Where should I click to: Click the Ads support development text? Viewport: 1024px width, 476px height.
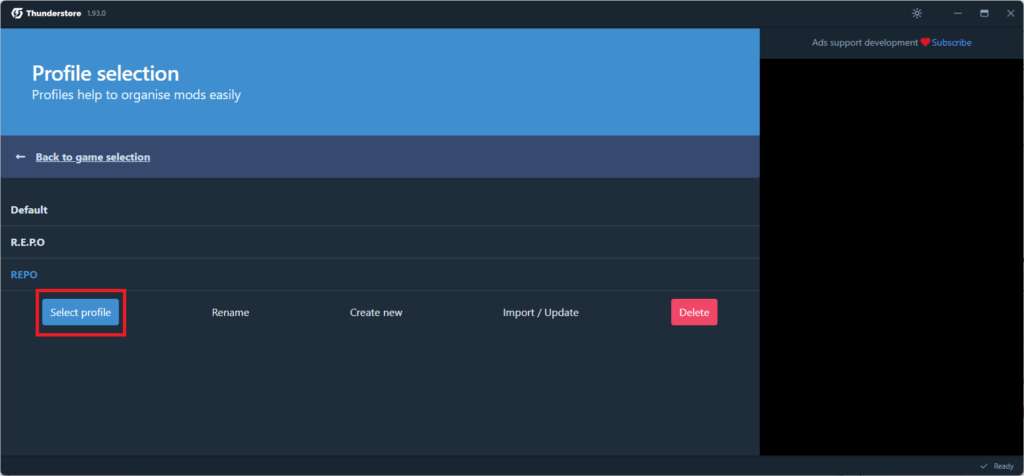click(x=865, y=42)
